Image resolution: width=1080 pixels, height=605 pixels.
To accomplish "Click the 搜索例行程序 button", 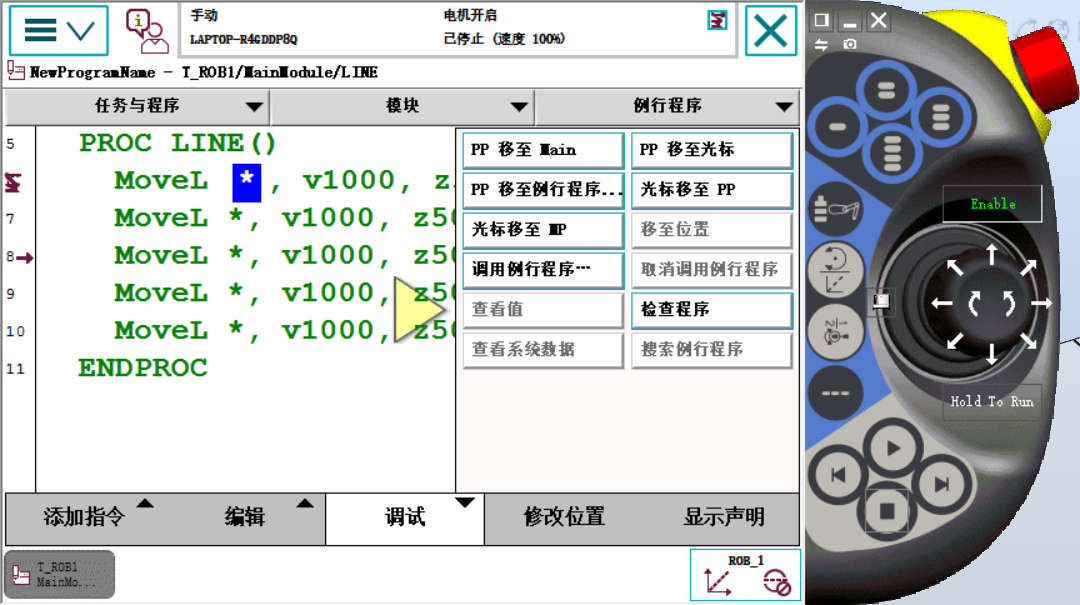I will 711,350.
